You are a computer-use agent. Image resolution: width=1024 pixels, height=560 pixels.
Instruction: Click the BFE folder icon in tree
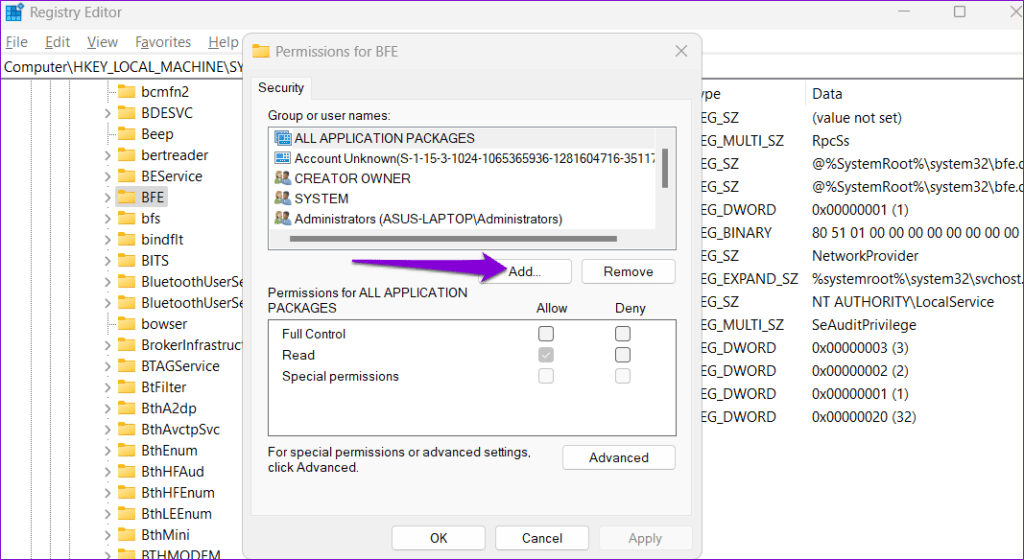[126, 197]
